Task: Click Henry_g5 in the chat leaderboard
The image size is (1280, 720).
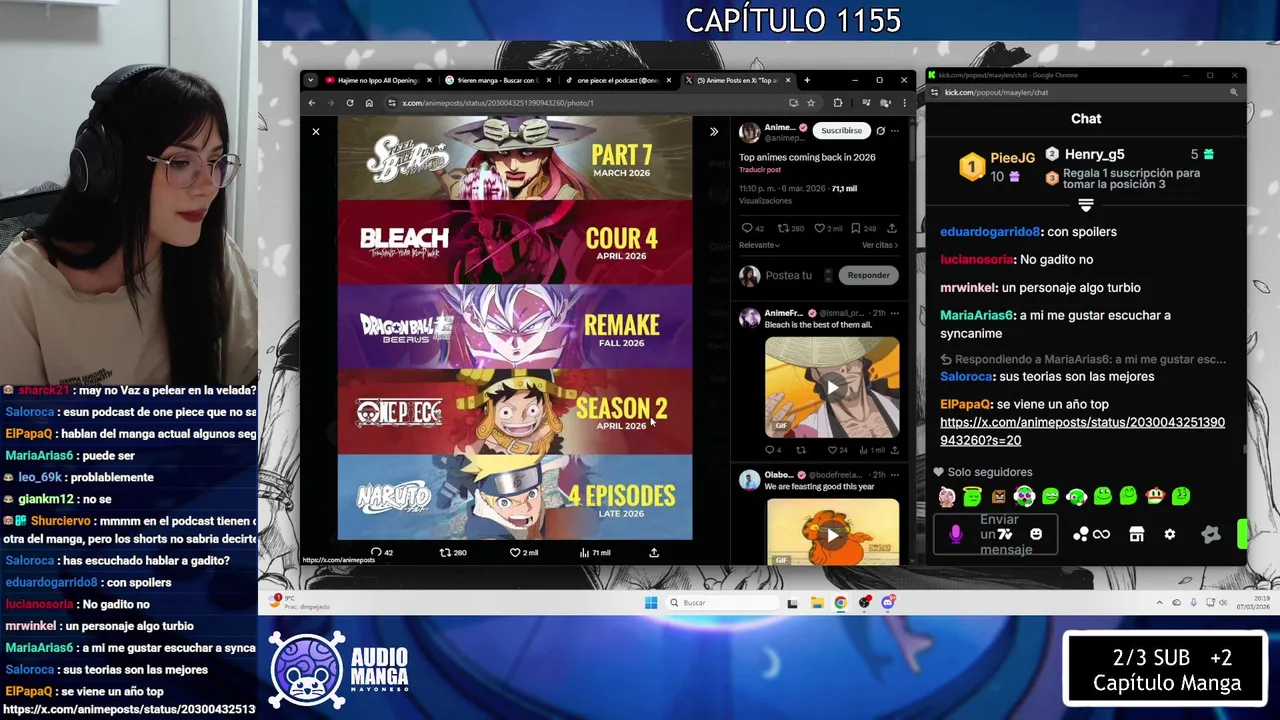Action: point(1094,154)
